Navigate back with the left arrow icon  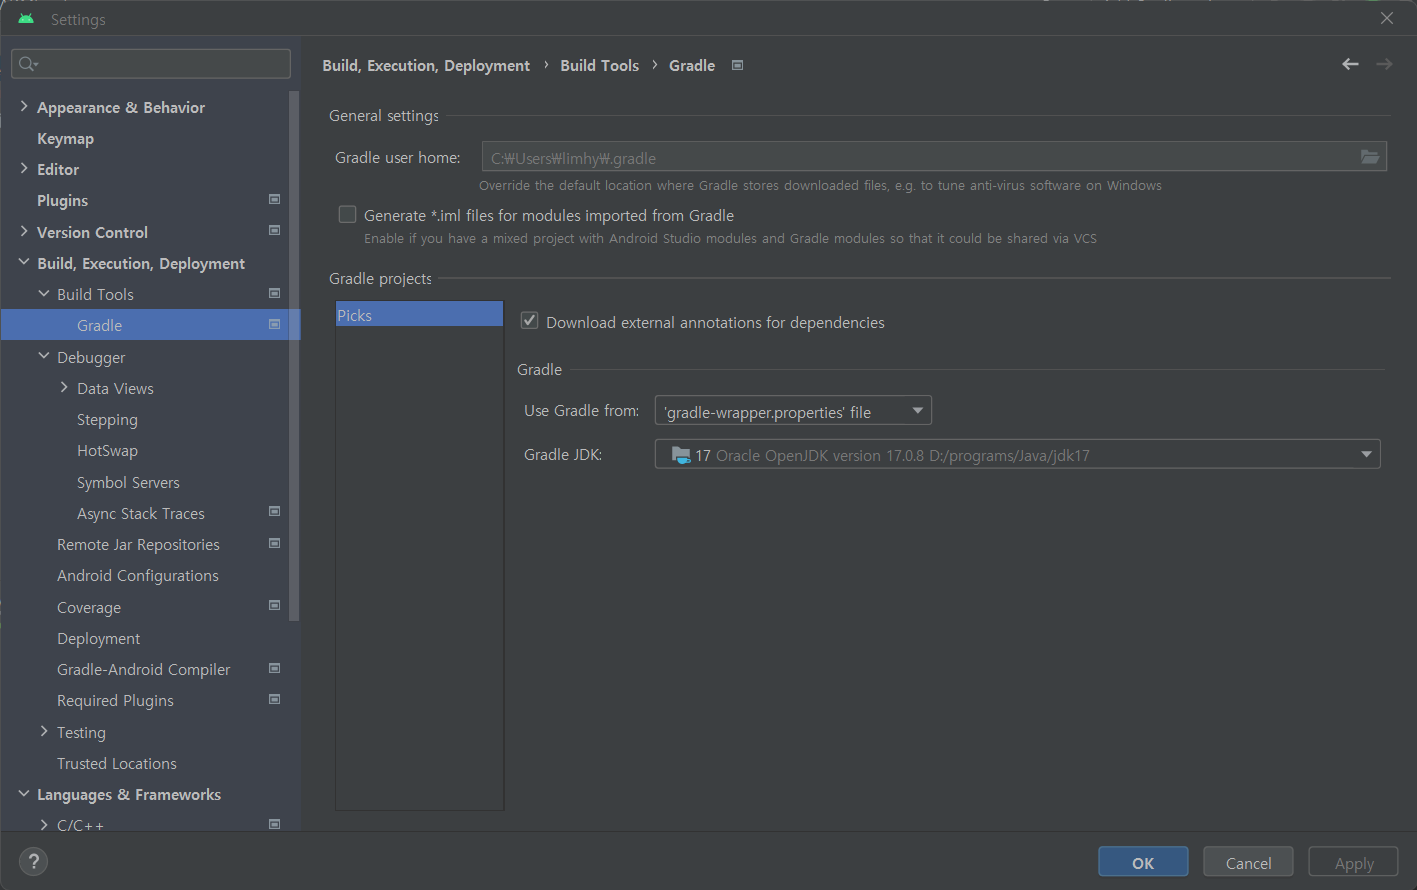click(1350, 64)
